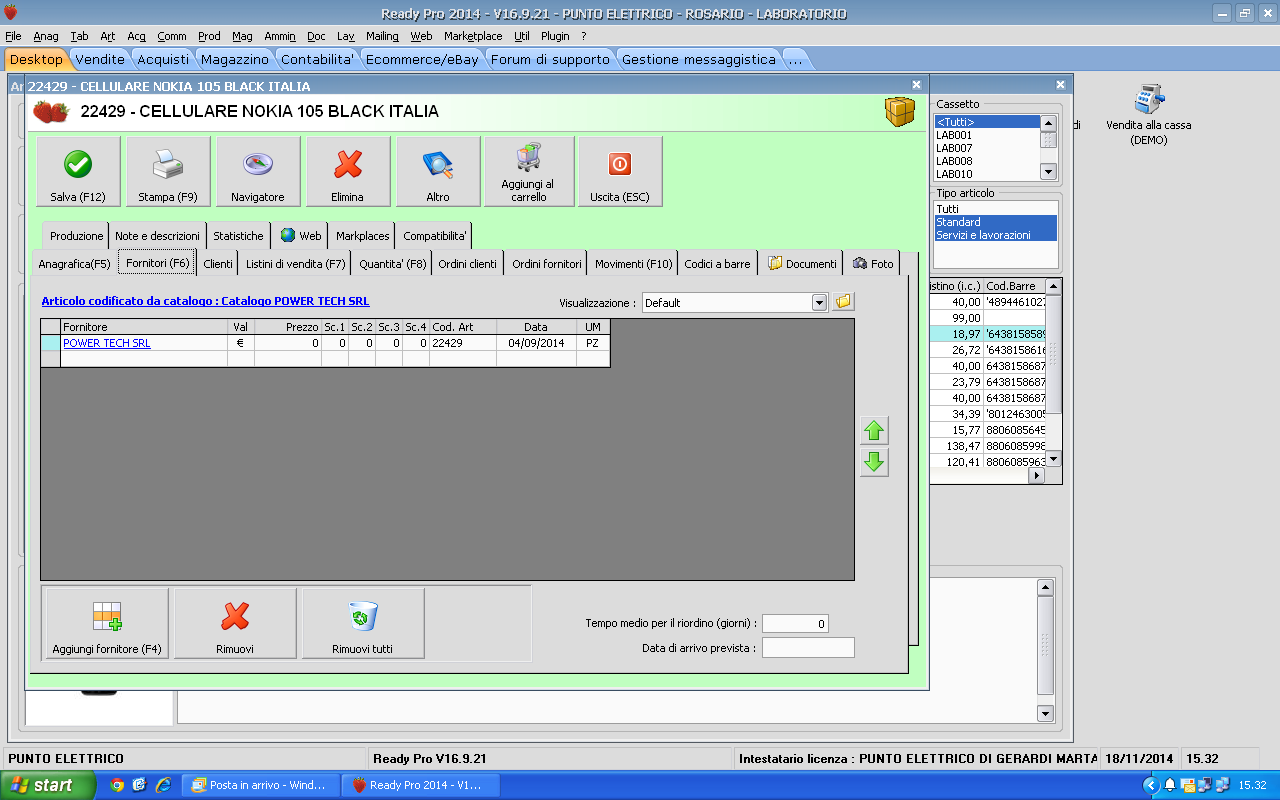Open the Ordini clienti tab
1280x800 pixels.
468,264
